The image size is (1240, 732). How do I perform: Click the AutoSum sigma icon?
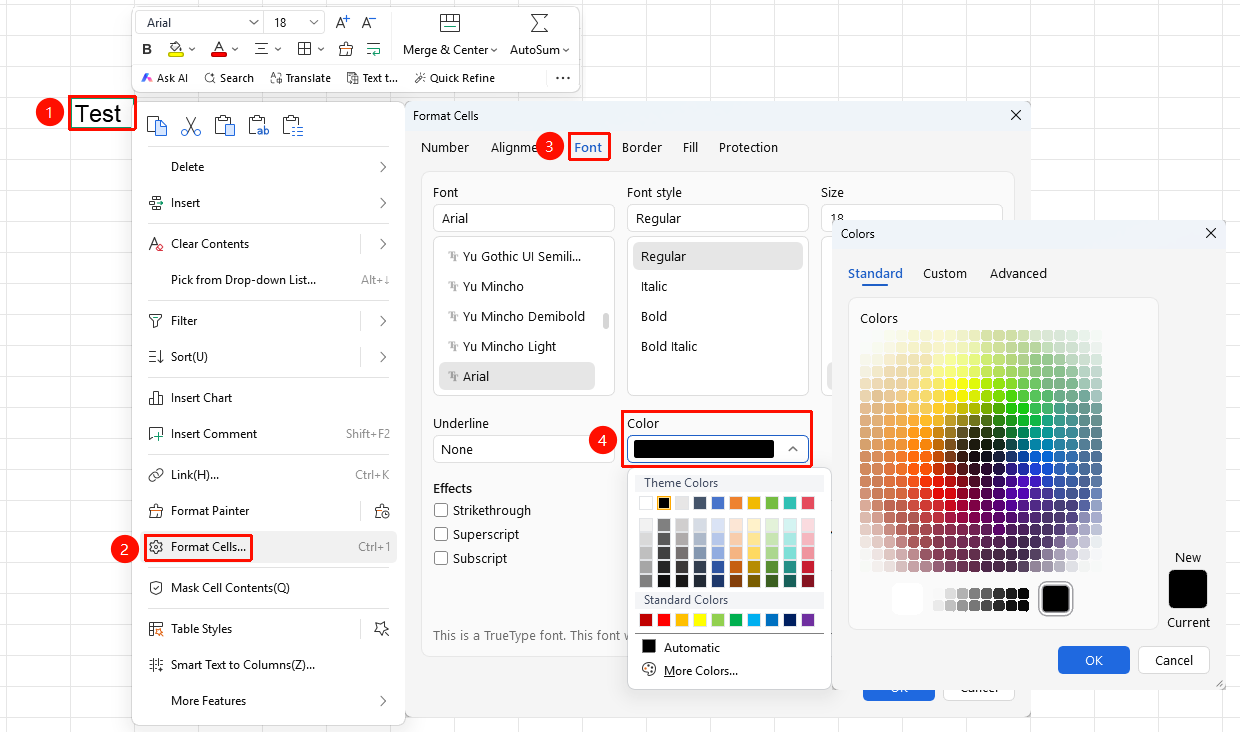coord(539,24)
